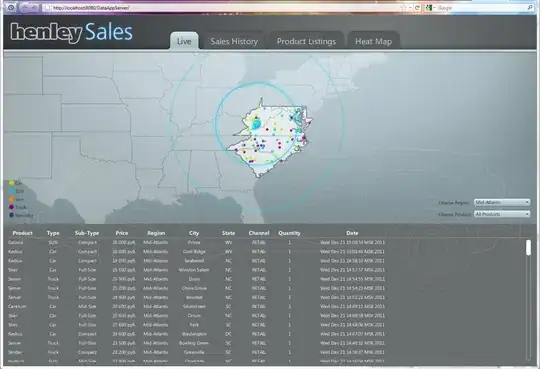
Task: Select the Live tab
Action: tap(184, 41)
